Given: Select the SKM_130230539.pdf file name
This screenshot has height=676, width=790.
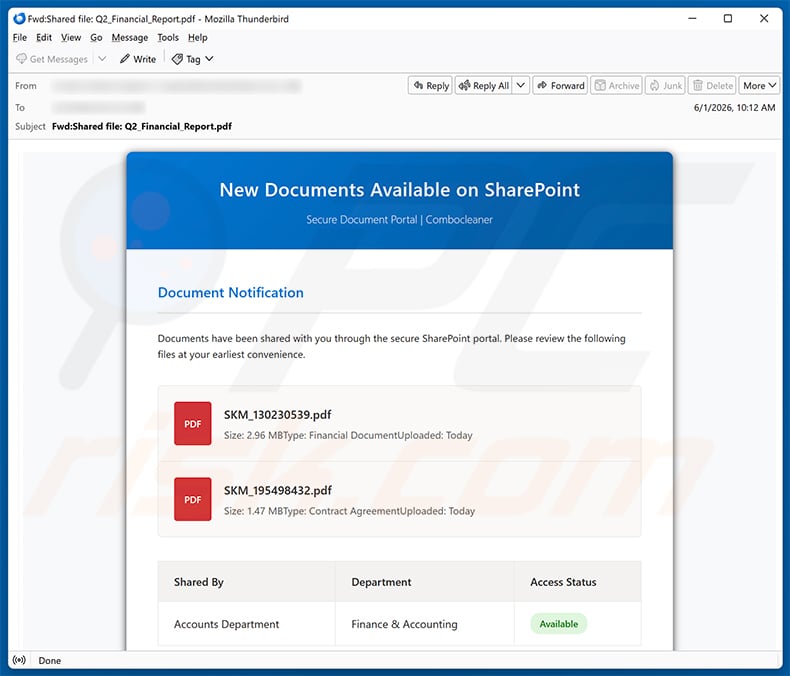Looking at the screenshot, I should (x=278, y=415).
